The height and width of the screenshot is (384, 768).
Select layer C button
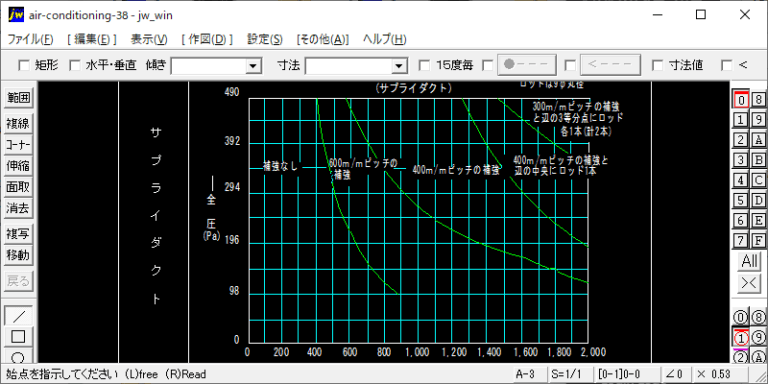[x=759, y=180]
